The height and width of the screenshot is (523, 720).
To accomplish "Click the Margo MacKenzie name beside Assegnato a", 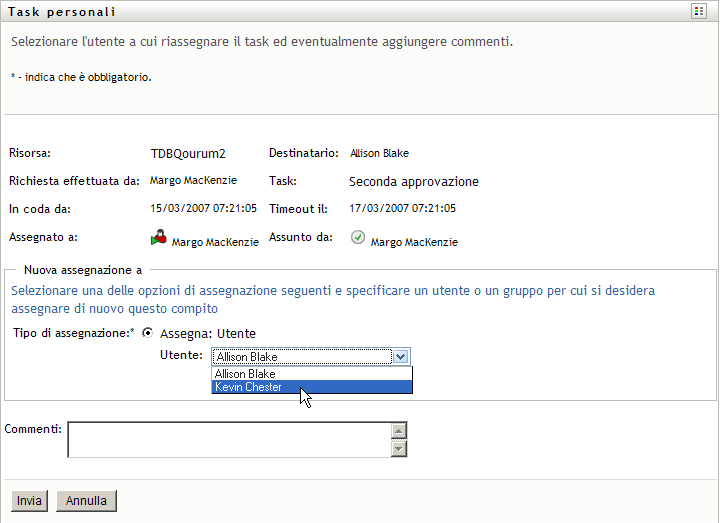I will [214, 242].
